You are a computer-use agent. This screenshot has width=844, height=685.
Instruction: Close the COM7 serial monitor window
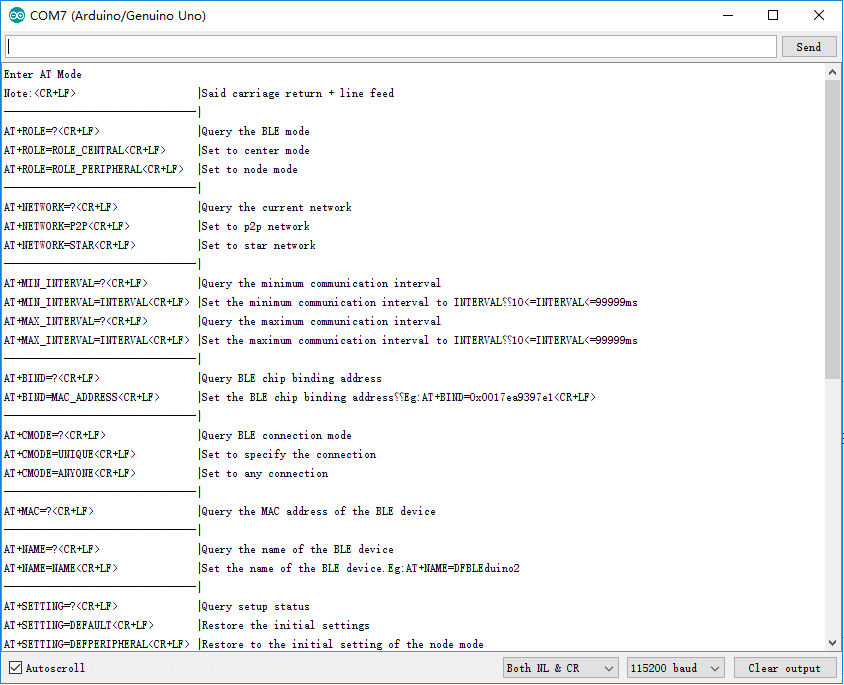819,16
